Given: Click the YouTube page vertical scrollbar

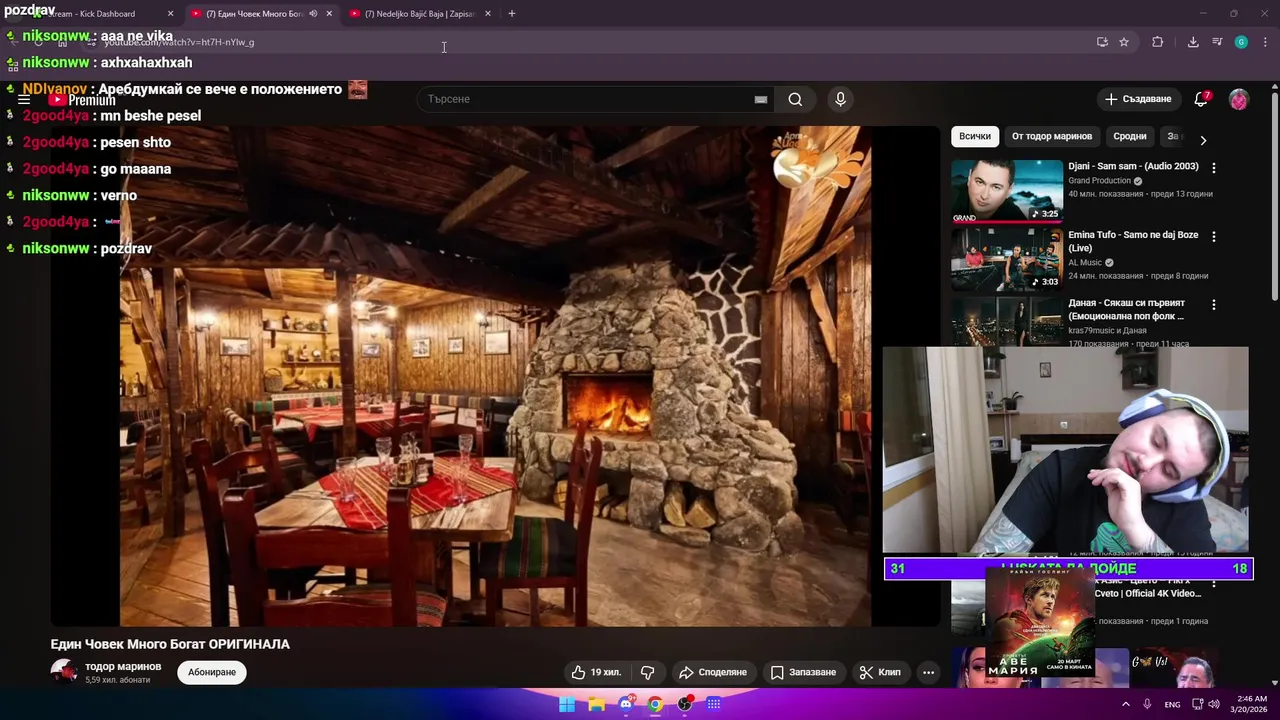Looking at the screenshot, I should (x=1275, y=195).
